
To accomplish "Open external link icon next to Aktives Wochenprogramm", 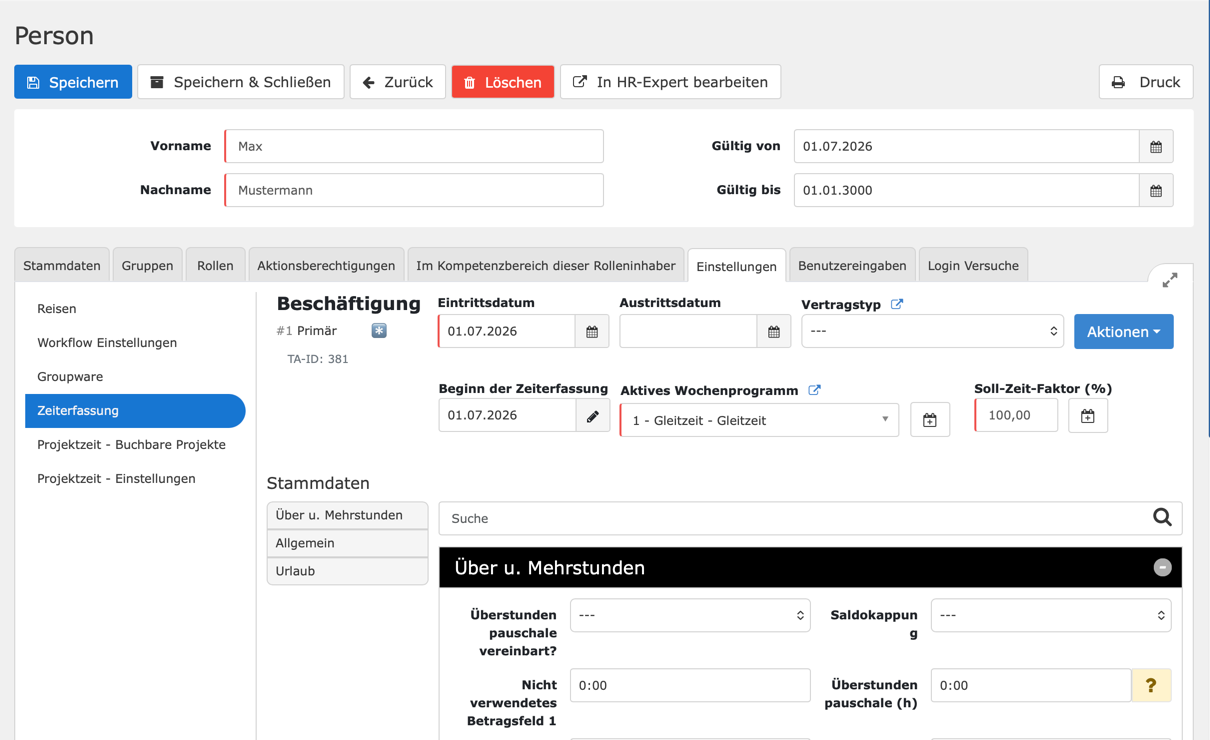I will (x=815, y=390).
